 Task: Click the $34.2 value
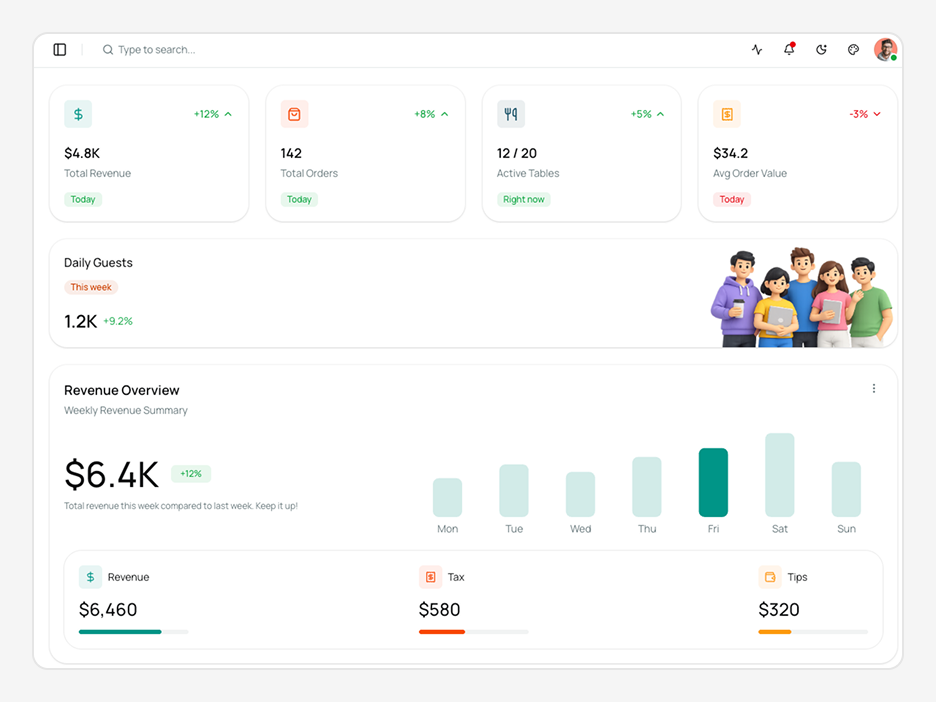731,153
